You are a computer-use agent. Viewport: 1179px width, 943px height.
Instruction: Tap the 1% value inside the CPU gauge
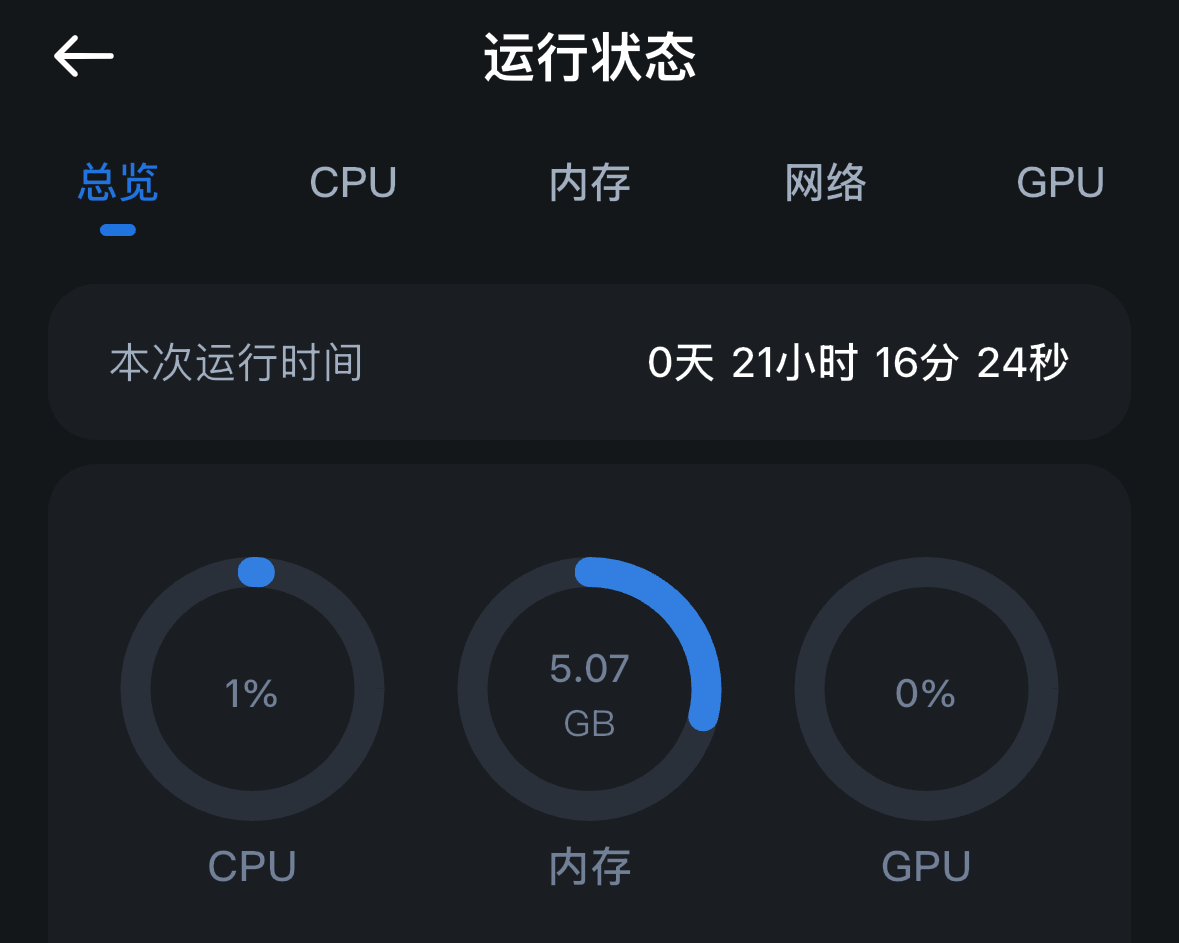pyautogui.click(x=251, y=693)
